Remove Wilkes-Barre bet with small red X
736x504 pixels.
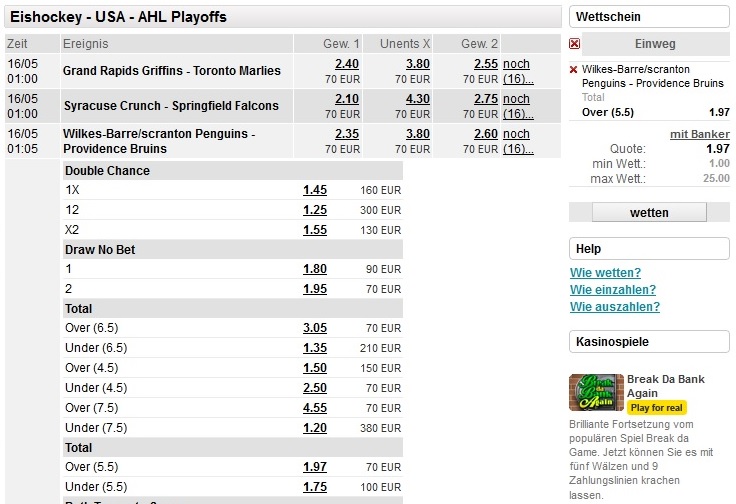(573, 70)
